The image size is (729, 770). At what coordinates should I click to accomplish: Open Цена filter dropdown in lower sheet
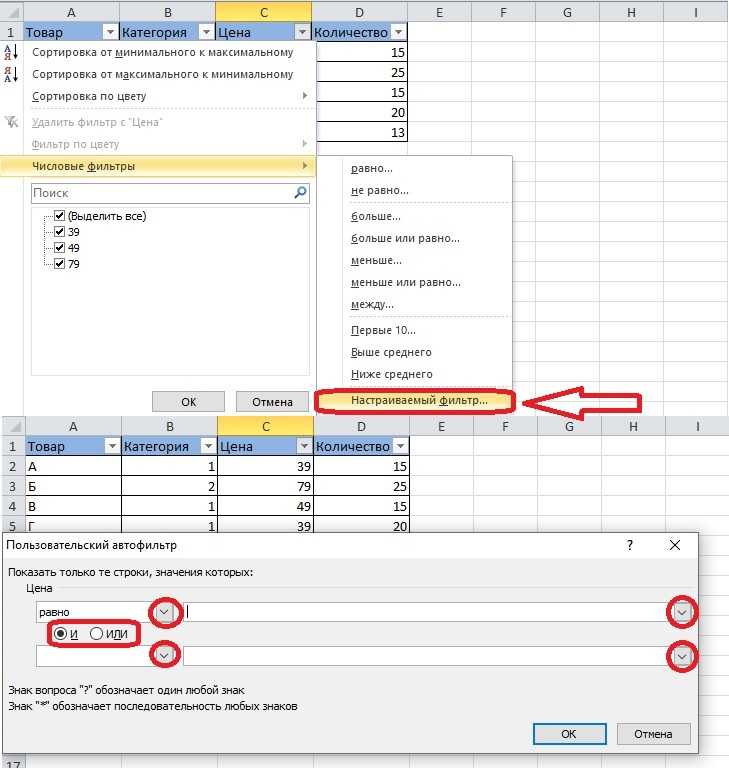(304, 446)
